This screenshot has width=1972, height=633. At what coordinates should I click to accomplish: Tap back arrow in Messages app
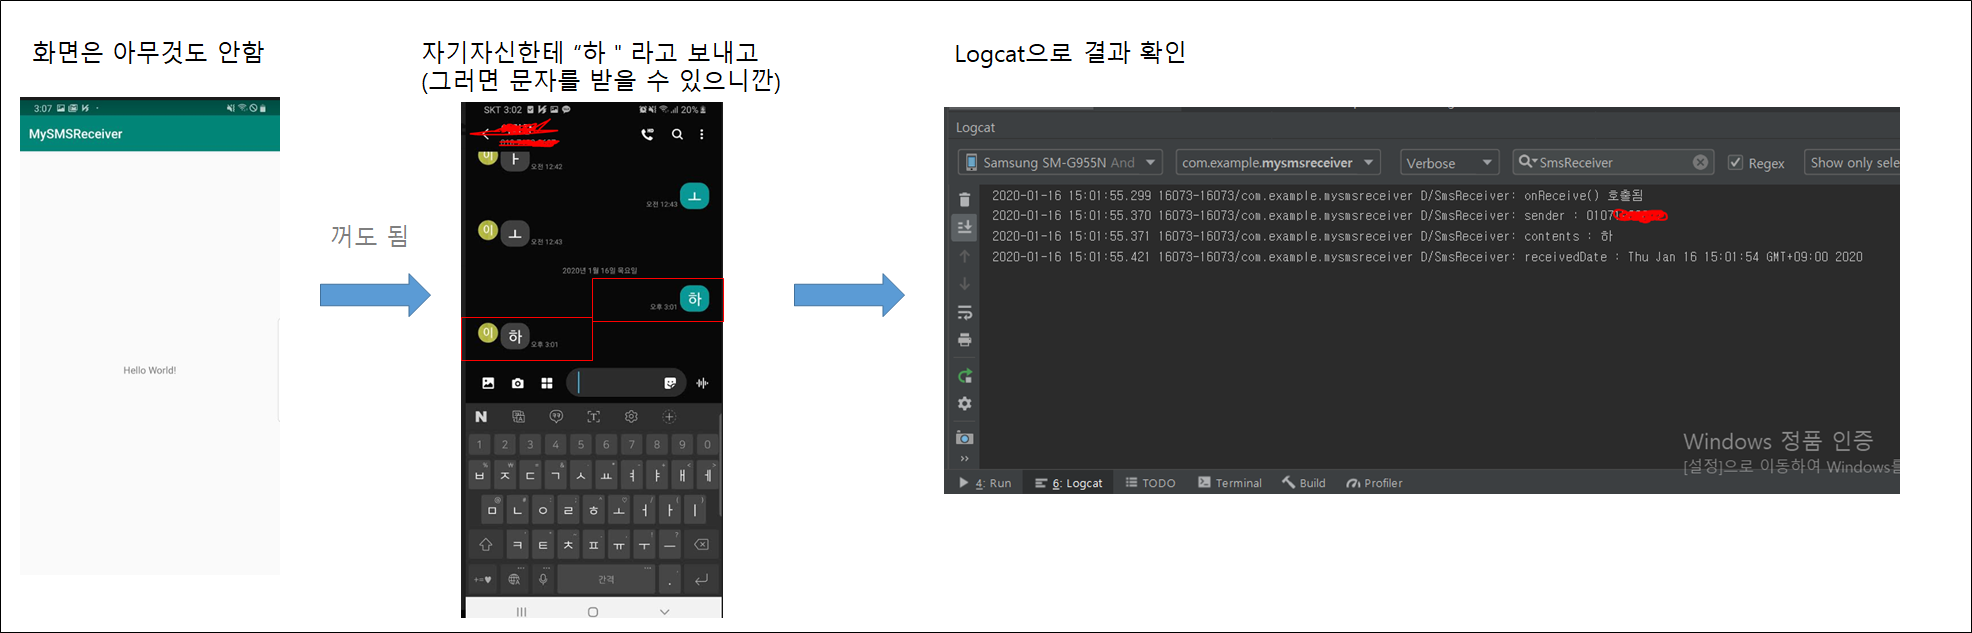click(487, 134)
